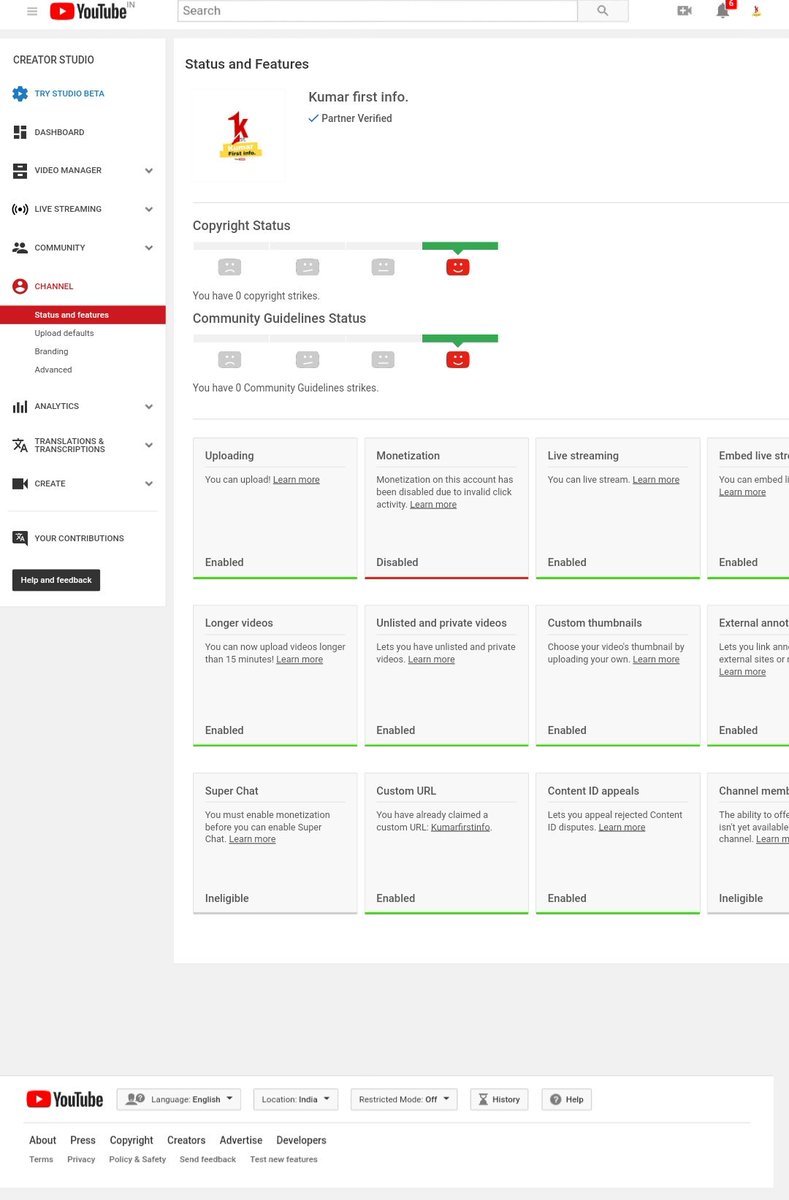Click the saddest gray face under Community Guidelines
The image size is (789, 1200).
click(230, 359)
